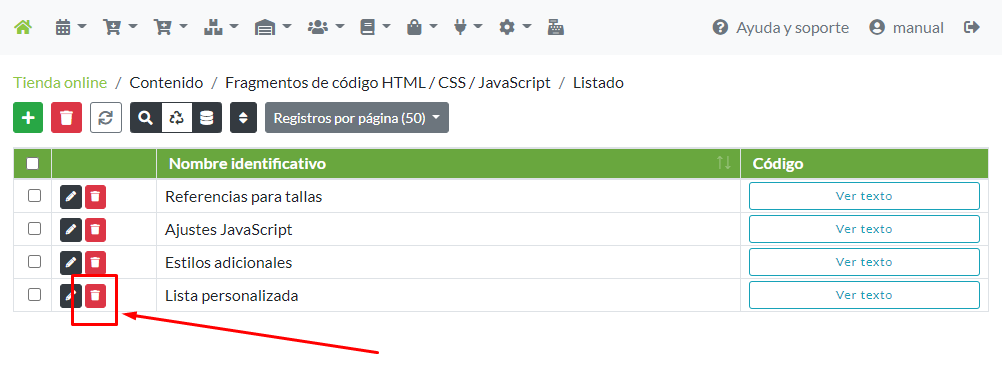
Task: Select the Referencias para tallas name
Action: [x=243, y=197]
